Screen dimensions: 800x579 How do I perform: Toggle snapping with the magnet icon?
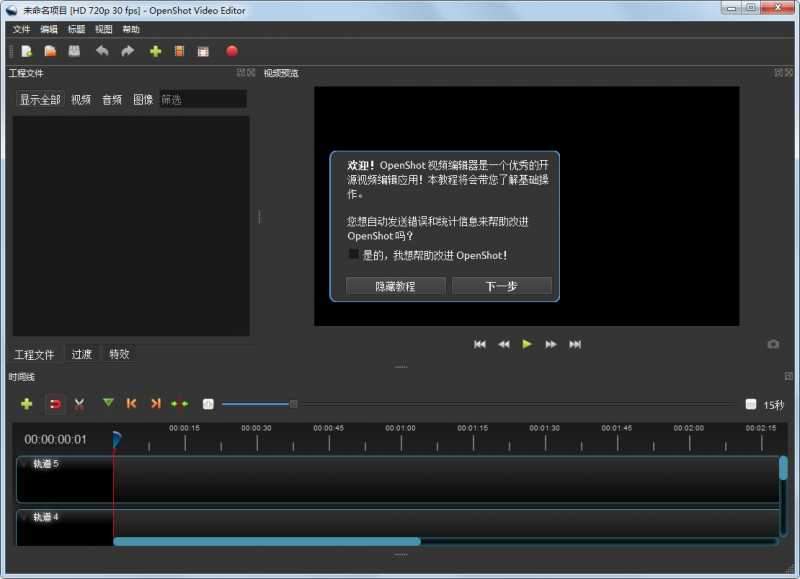(x=55, y=404)
